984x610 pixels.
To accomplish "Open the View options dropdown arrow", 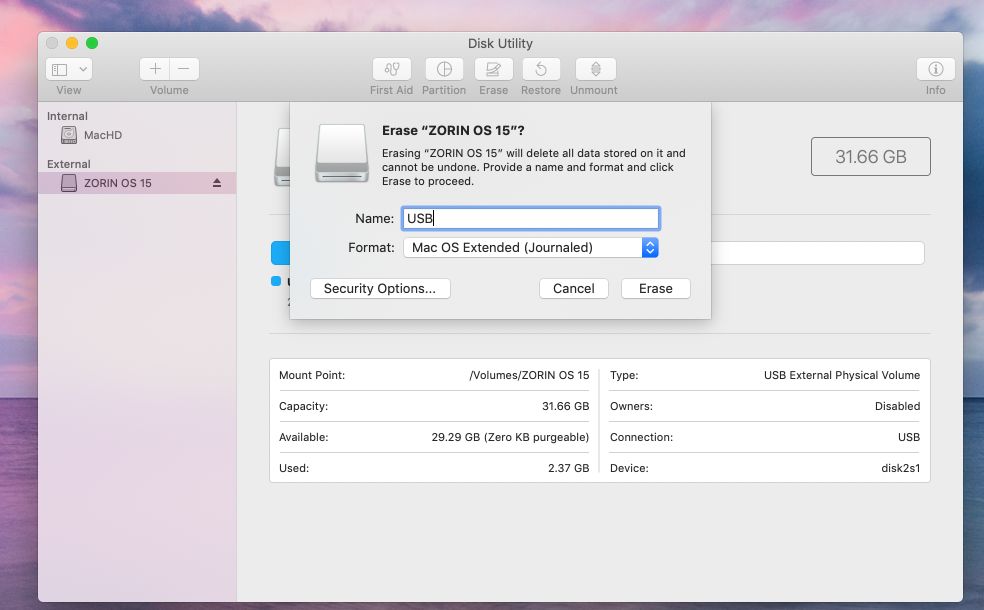I will coord(82,69).
